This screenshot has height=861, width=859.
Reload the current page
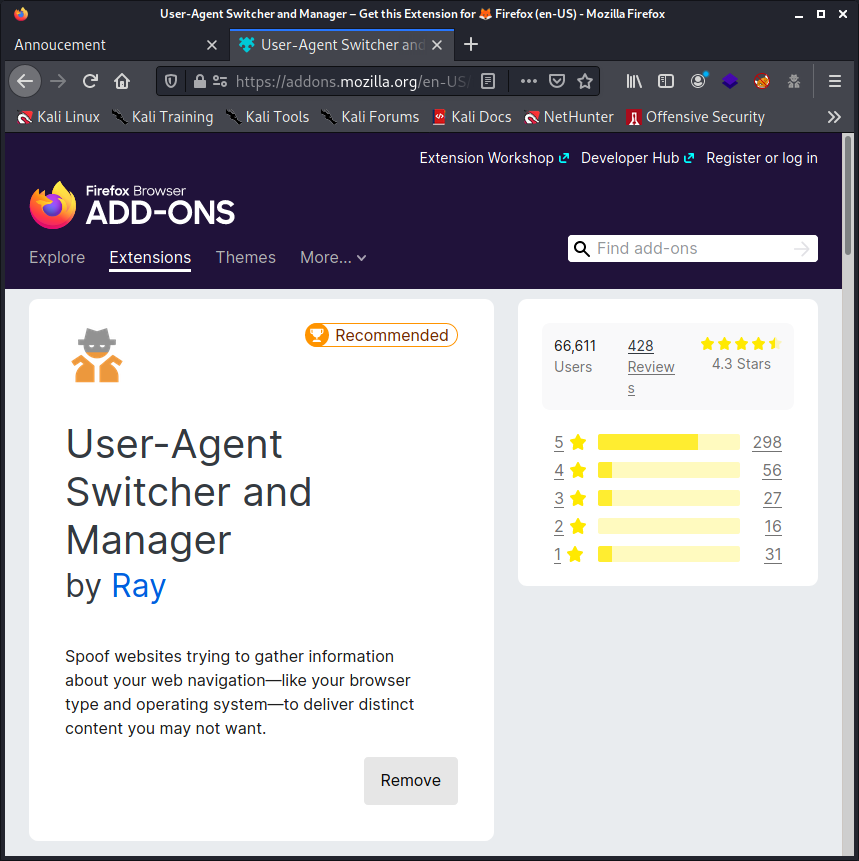(90, 82)
